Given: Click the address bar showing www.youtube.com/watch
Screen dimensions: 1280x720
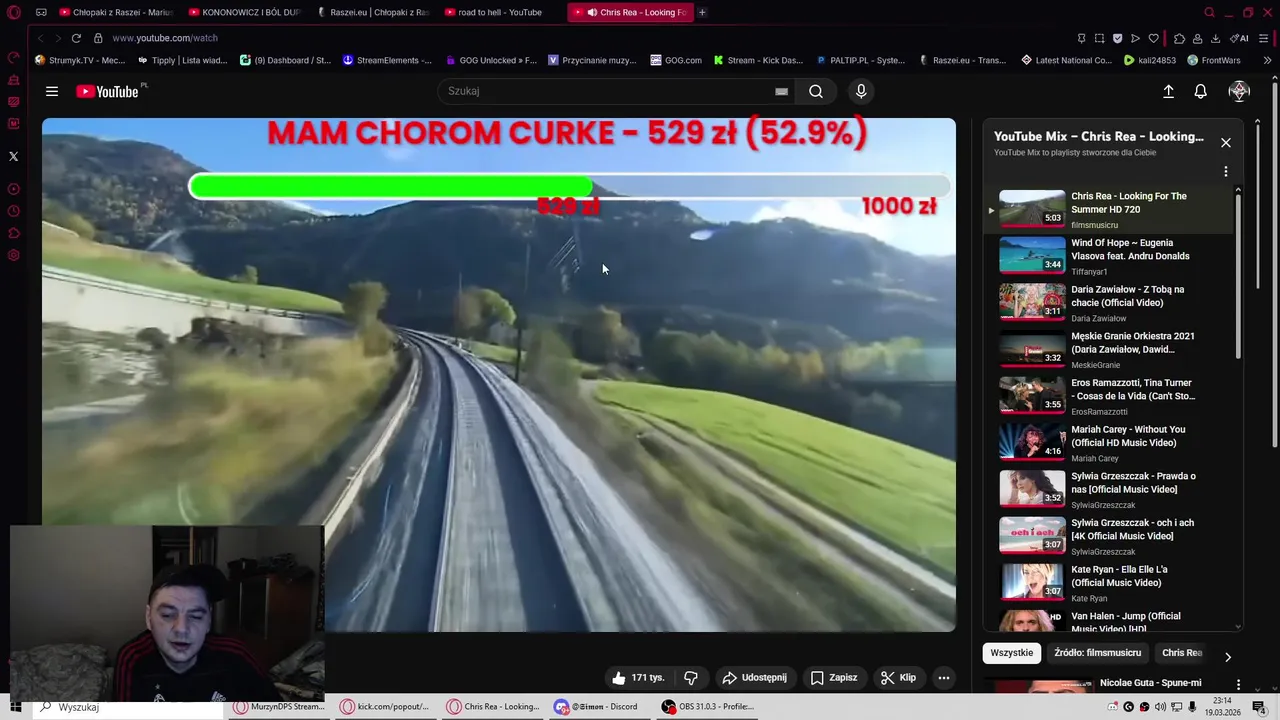Looking at the screenshot, I should pos(165,38).
